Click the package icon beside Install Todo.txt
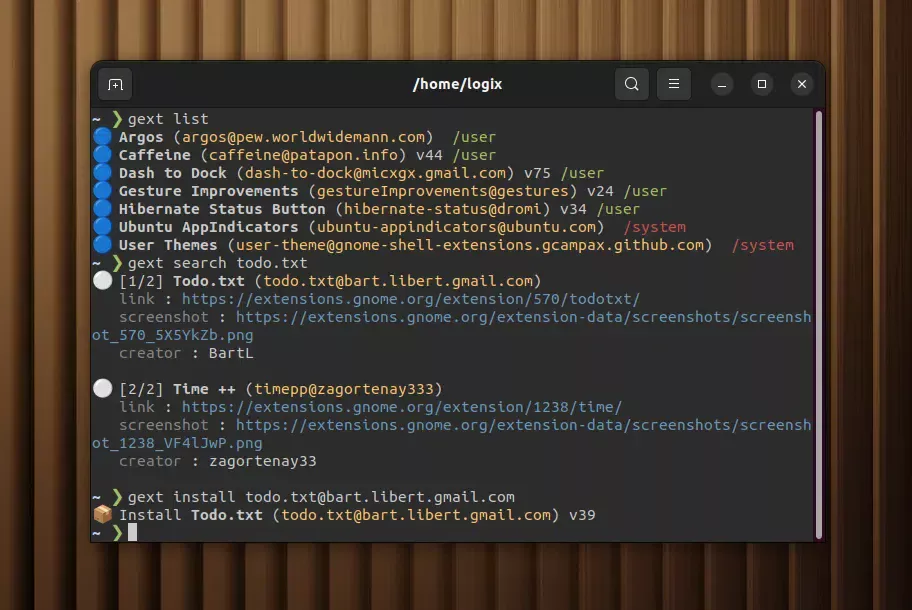This screenshot has height=610, width=912. coord(102,514)
